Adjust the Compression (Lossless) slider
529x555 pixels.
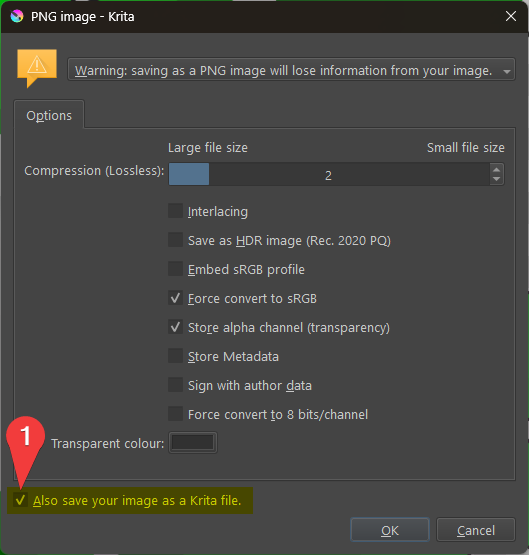click(x=329, y=174)
